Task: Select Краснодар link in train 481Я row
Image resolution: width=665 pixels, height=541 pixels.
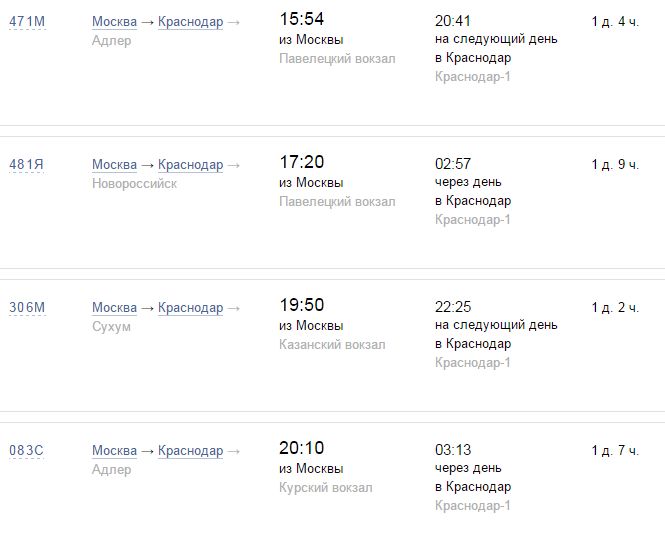Action: click(190, 164)
